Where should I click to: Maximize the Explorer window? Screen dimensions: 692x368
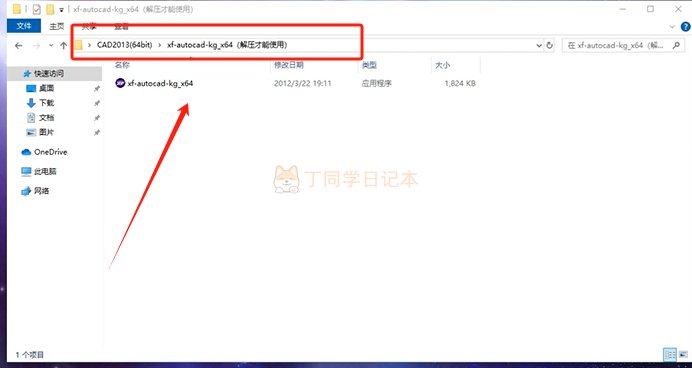click(x=650, y=9)
